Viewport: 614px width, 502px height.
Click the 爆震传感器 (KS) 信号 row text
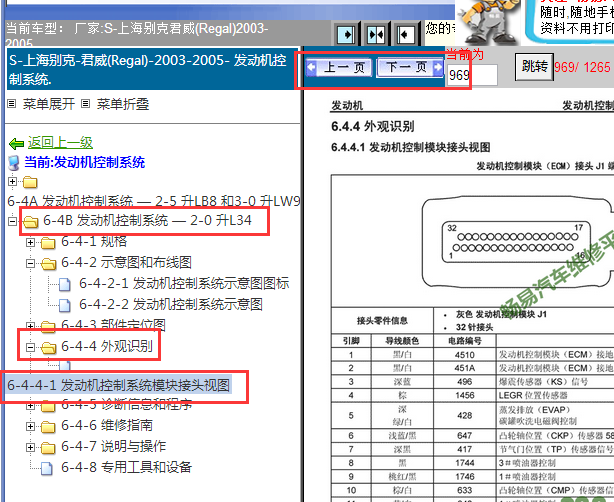(x=543, y=381)
